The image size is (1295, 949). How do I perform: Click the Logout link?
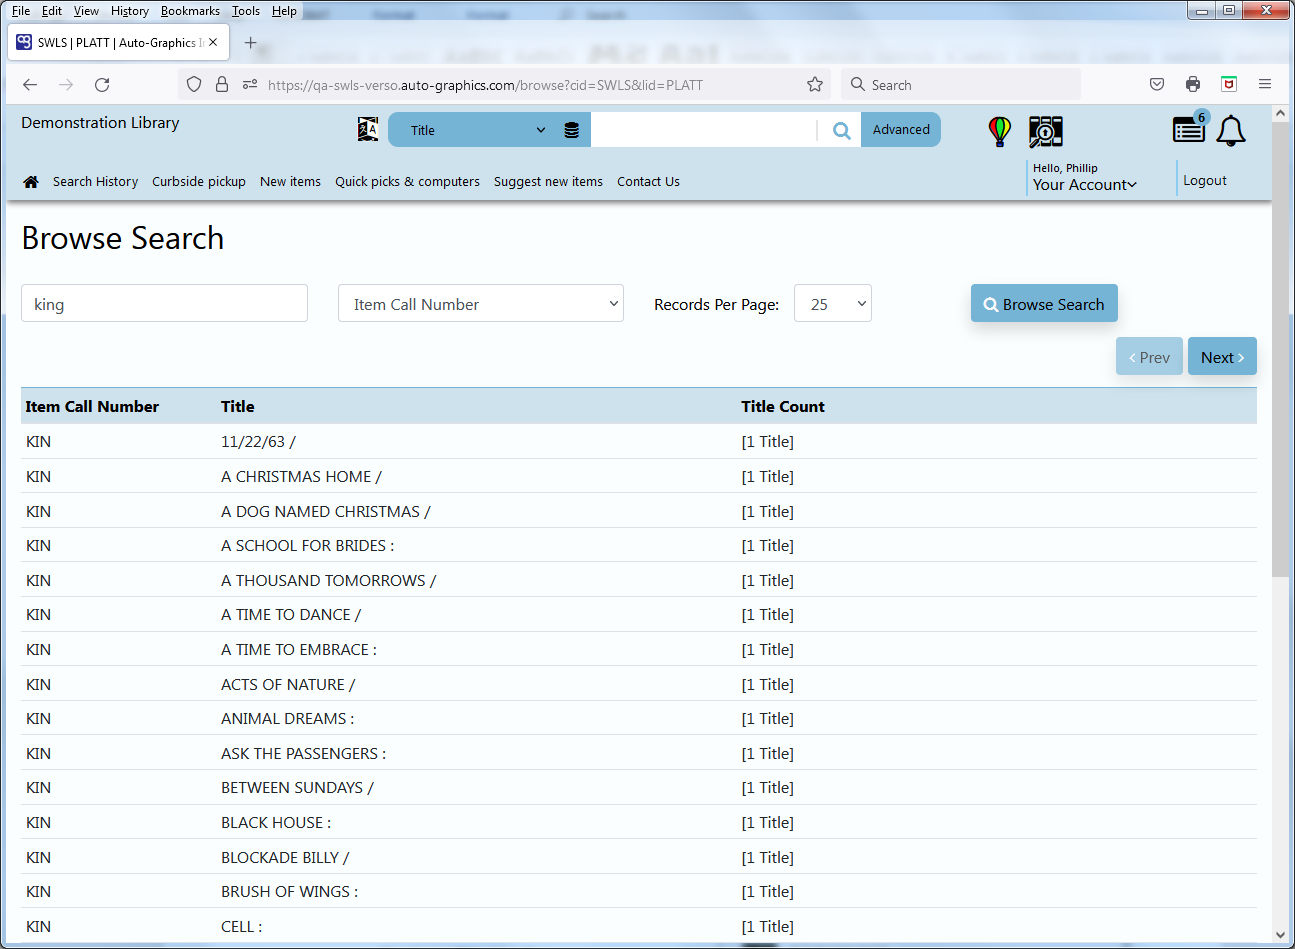(x=1205, y=181)
